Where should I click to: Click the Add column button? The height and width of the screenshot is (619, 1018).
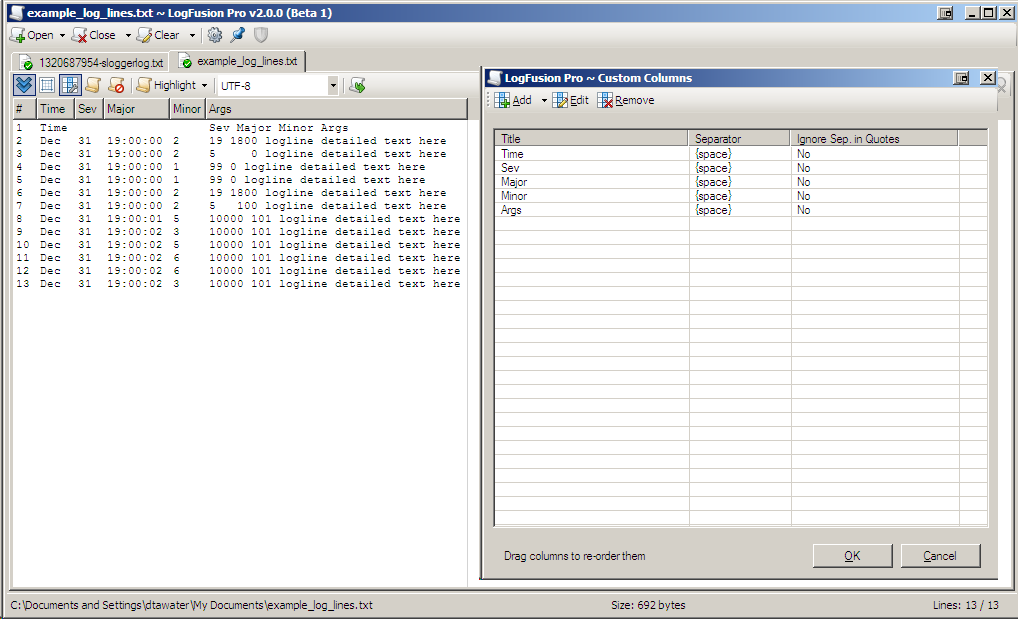[513, 100]
